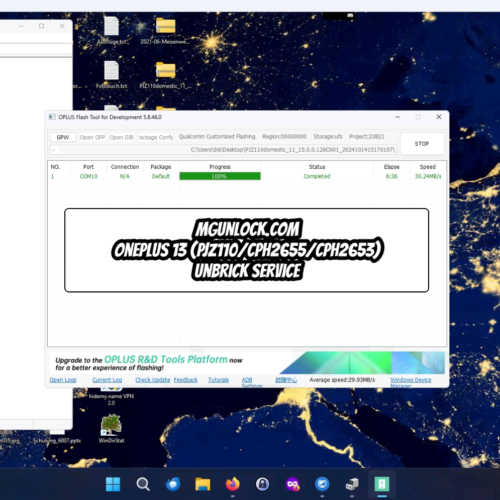Click the Check Update link
500x500 pixels.
click(x=153, y=380)
